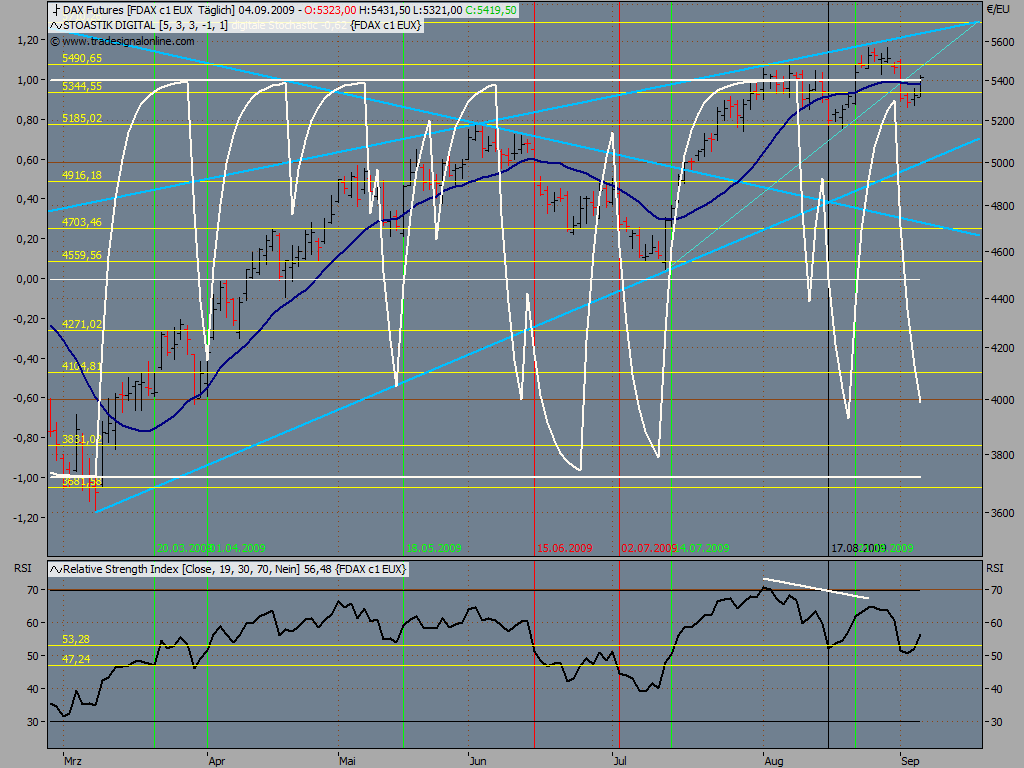Image resolution: width=1024 pixels, height=768 pixels.
Task: Click the line icon beside STOASTIK DIGITAL label
Action: 56,25
